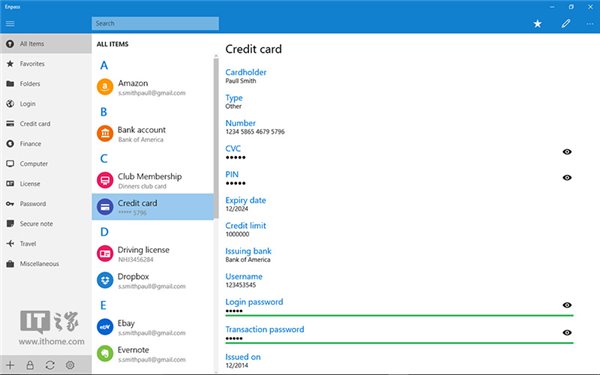Screen dimensions: 600x375
Task: Open Folders in sidebar
Action: (x=46, y=83)
